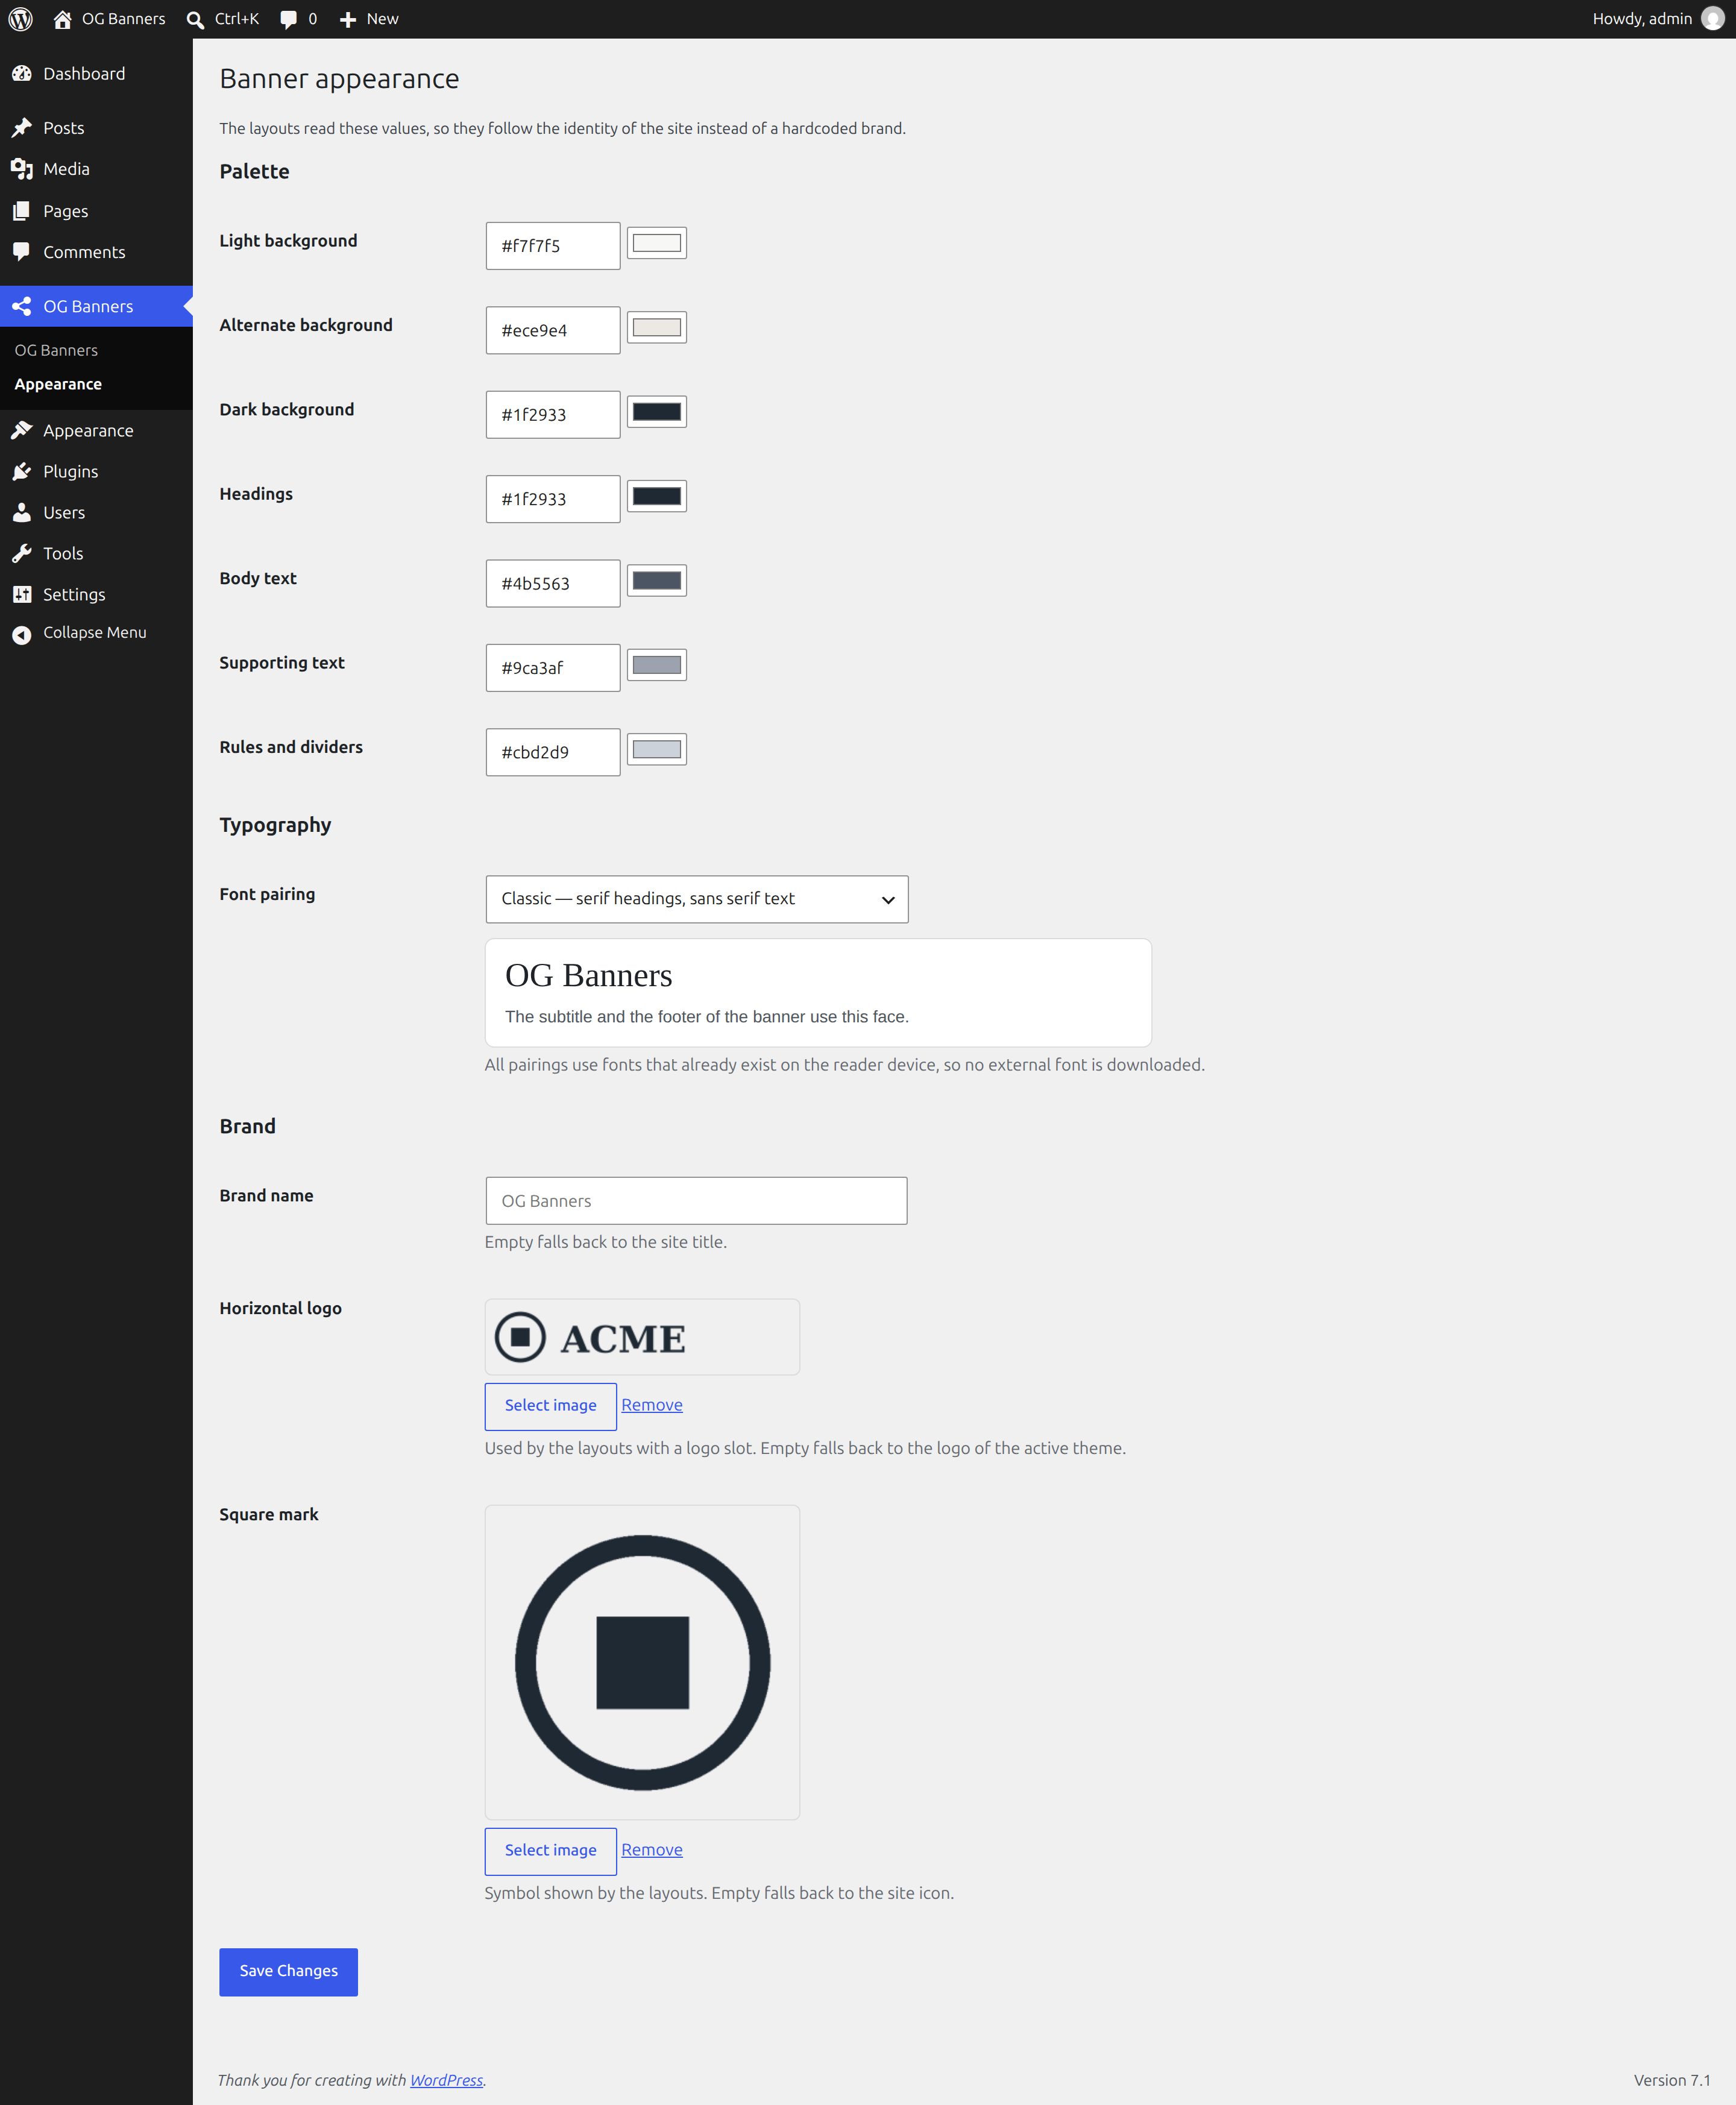This screenshot has width=1736, height=2105.
Task: Open the Alternate background color swatch
Action: [x=657, y=327]
